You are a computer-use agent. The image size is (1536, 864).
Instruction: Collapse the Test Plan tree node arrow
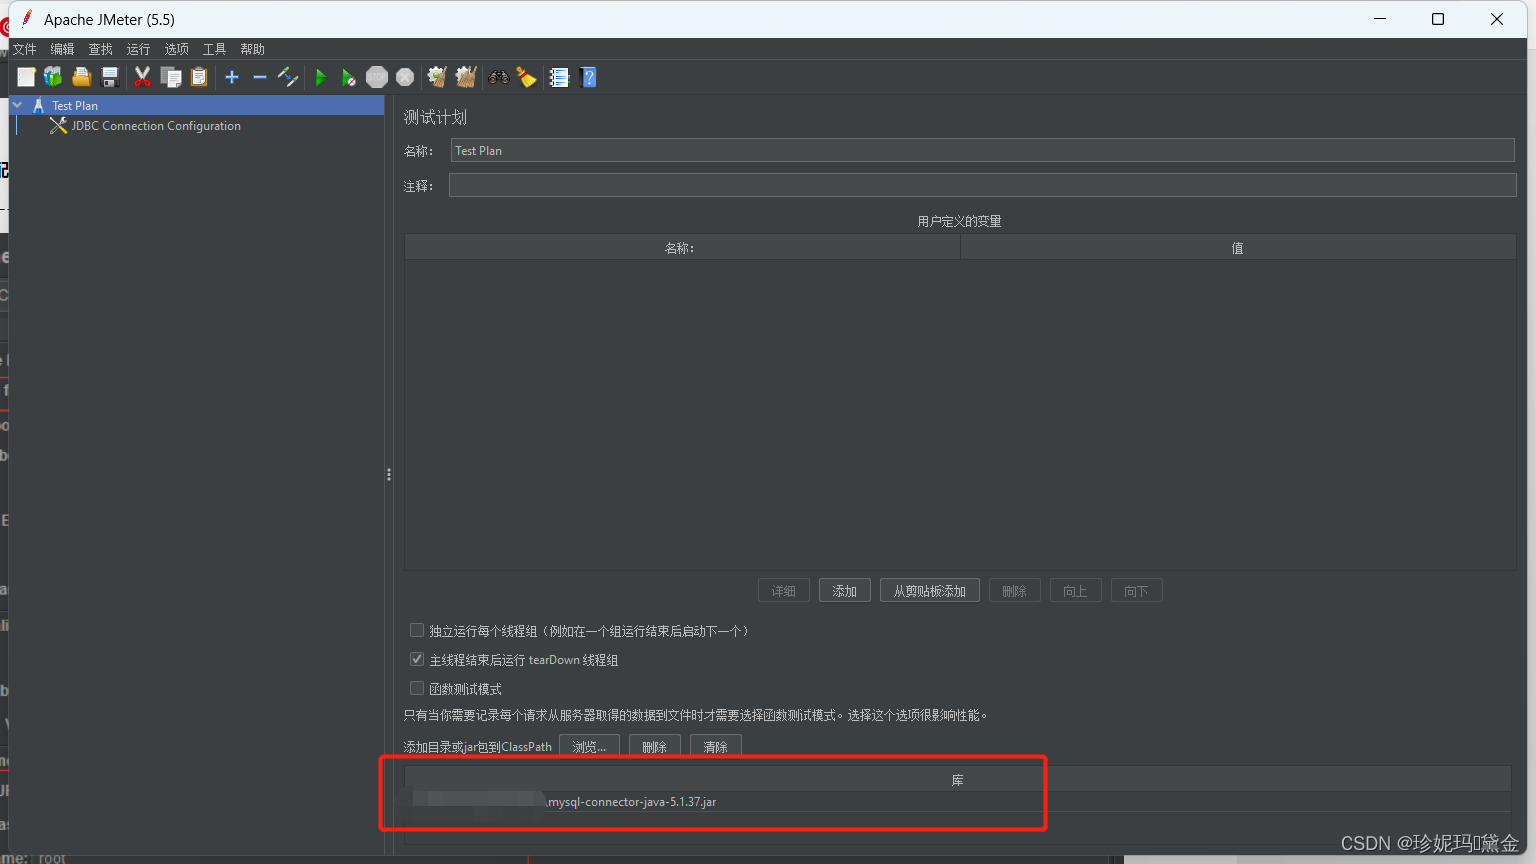point(17,105)
